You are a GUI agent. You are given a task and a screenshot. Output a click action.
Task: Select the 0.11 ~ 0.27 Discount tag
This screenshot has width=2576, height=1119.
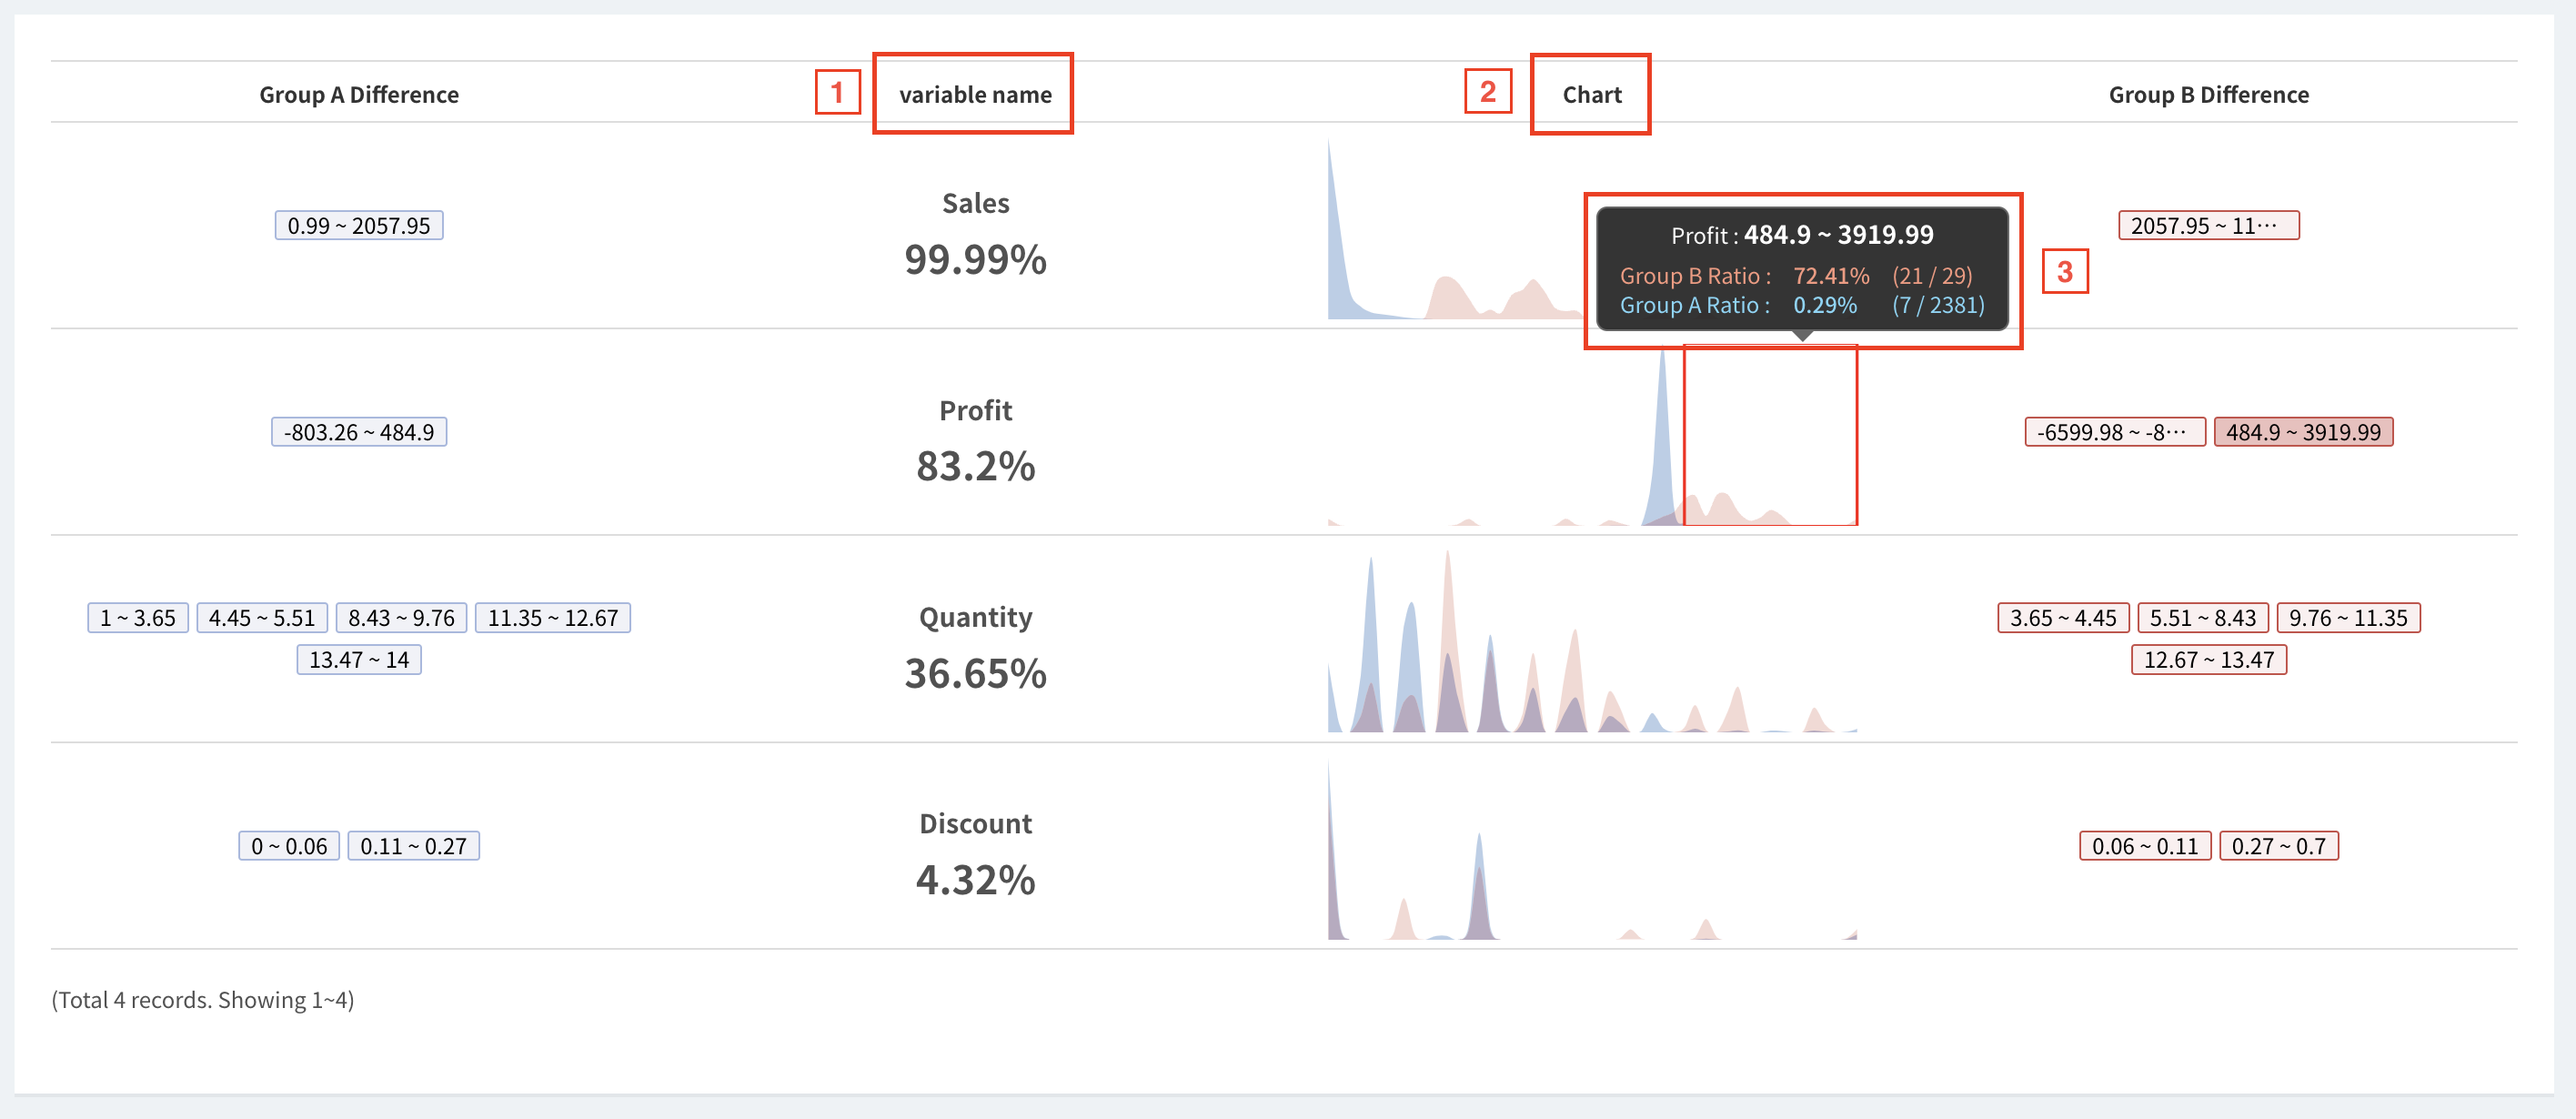(413, 846)
